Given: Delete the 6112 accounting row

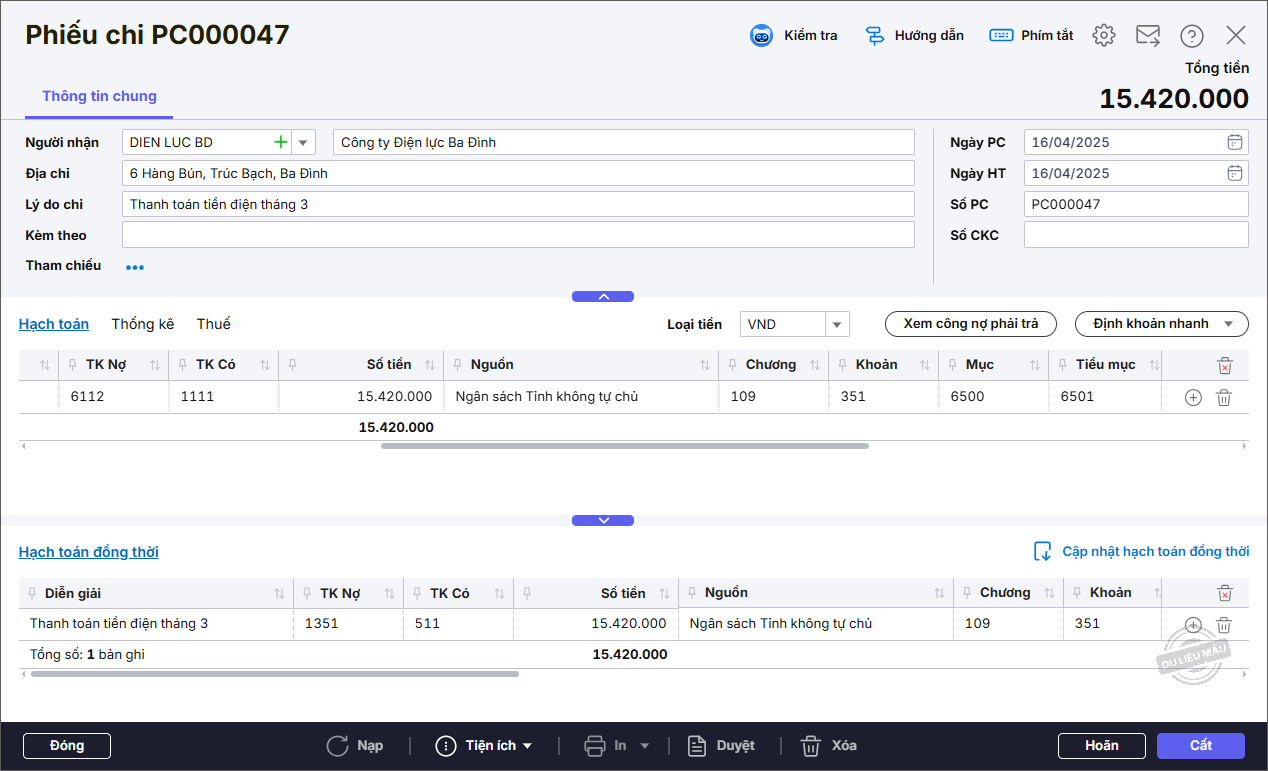Looking at the screenshot, I should pos(1223,397).
